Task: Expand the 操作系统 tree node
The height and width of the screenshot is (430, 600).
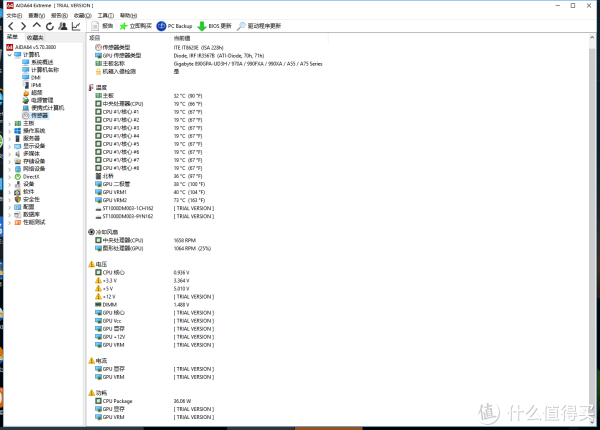Action: click(10, 130)
